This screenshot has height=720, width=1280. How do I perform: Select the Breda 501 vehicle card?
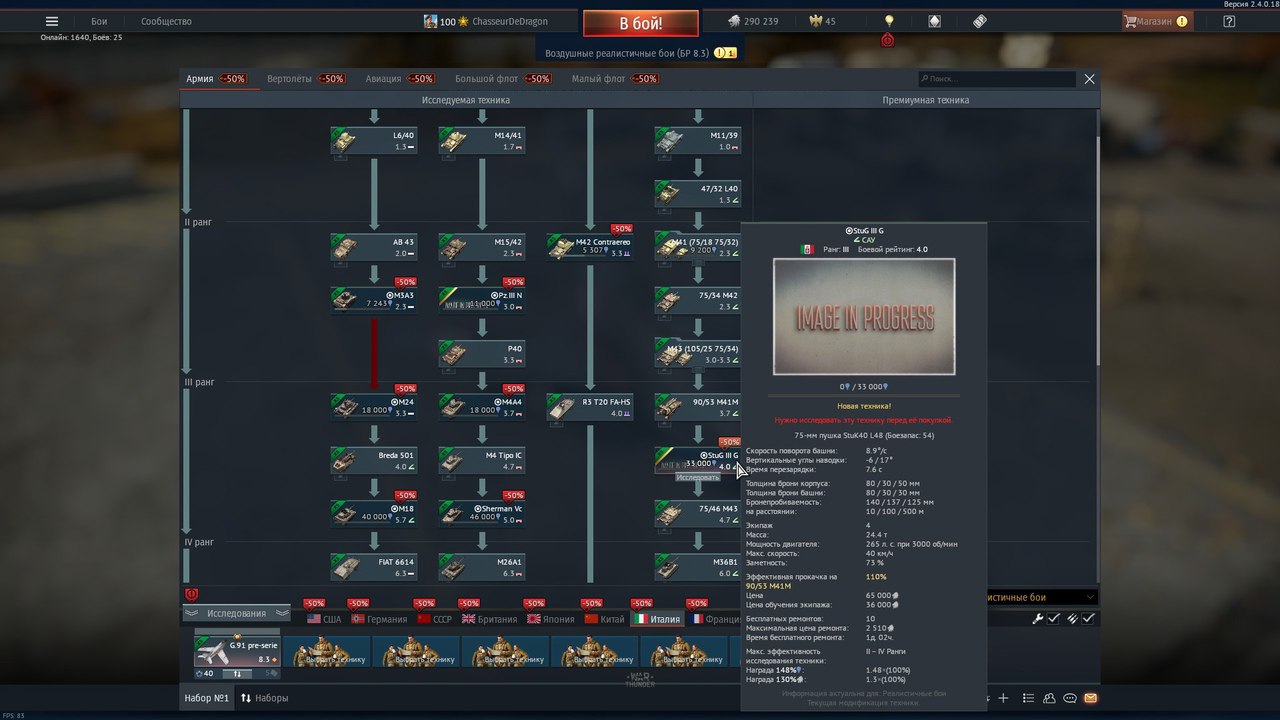click(x=374, y=460)
